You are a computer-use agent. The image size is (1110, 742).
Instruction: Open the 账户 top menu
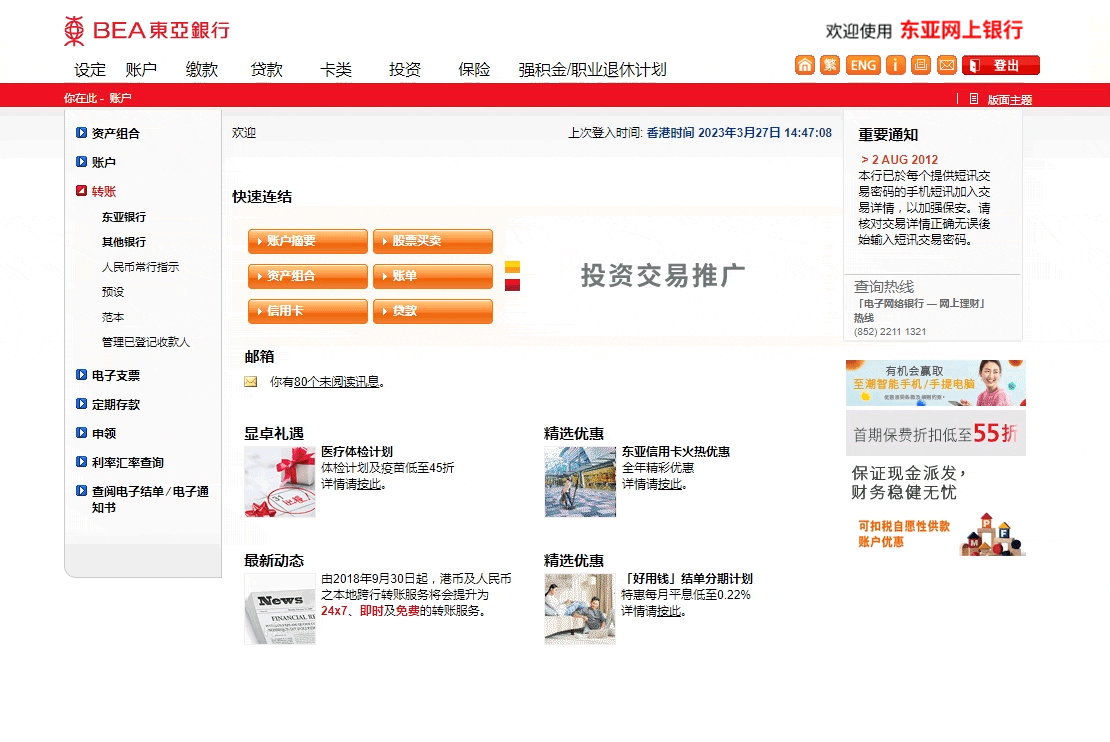pos(141,69)
